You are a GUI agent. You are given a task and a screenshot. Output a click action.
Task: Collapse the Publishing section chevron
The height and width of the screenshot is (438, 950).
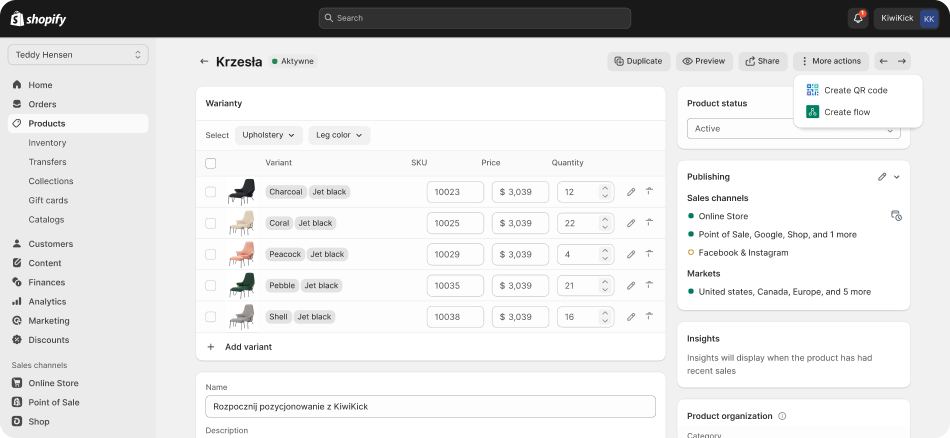pyautogui.click(x=897, y=177)
